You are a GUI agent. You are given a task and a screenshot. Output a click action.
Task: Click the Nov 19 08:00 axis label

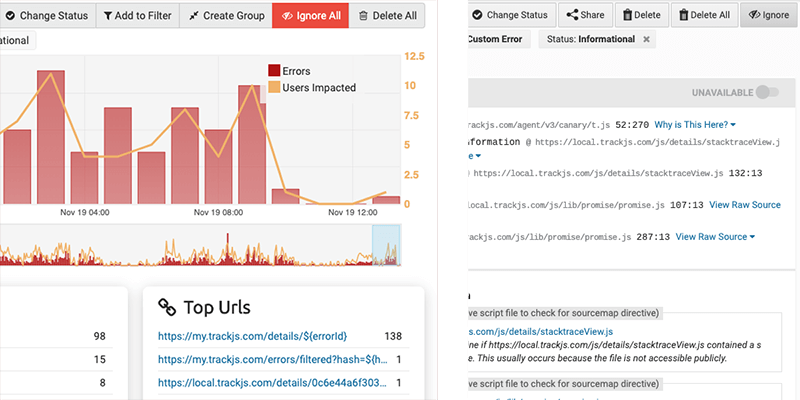[x=218, y=212]
